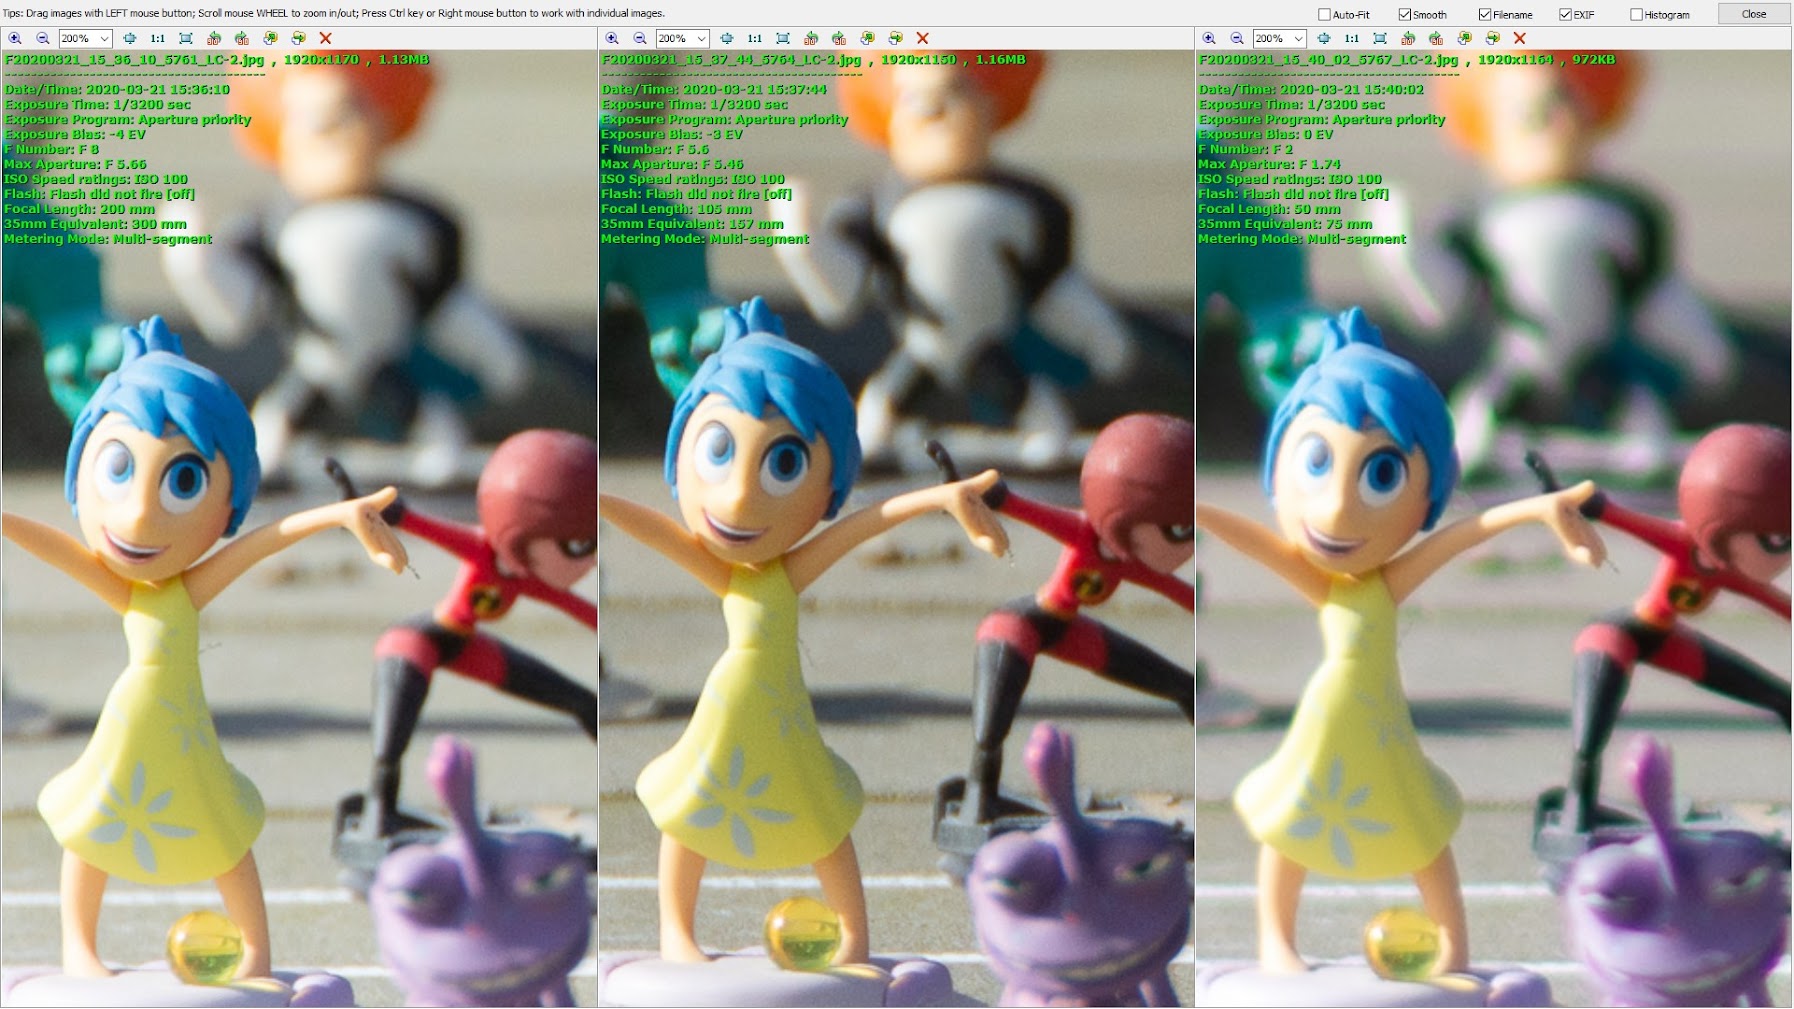1794x1009 pixels.
Task: Close the image comparison window
Action: [1753, 14]
